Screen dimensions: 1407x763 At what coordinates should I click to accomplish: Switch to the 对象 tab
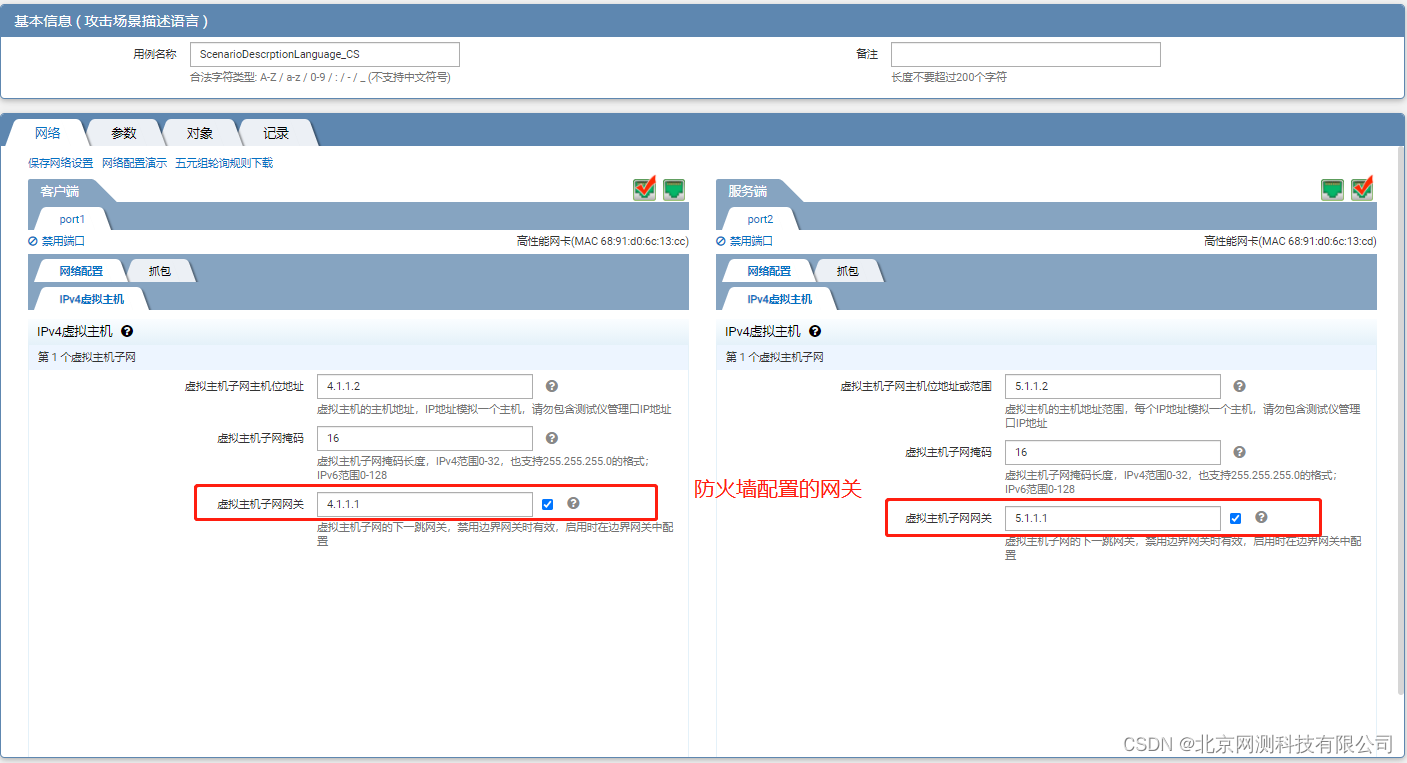click(x=200, y=133)
